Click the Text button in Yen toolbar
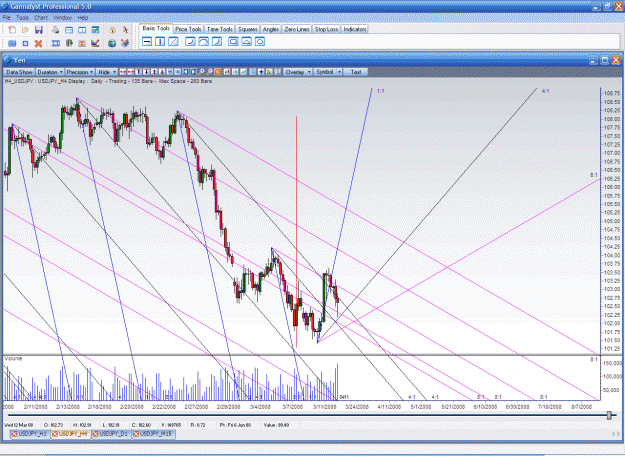The height and width of the screenshot is (456, 625). [x=356, y=72]
